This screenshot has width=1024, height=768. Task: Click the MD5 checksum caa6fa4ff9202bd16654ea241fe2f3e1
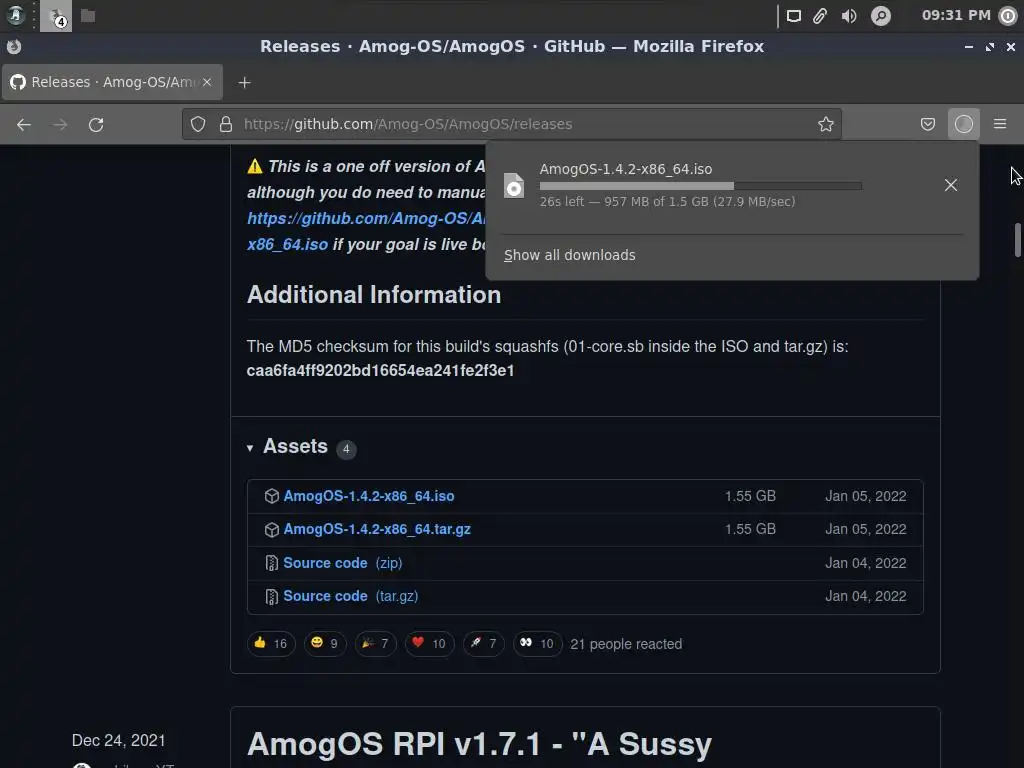pos(380,371)
